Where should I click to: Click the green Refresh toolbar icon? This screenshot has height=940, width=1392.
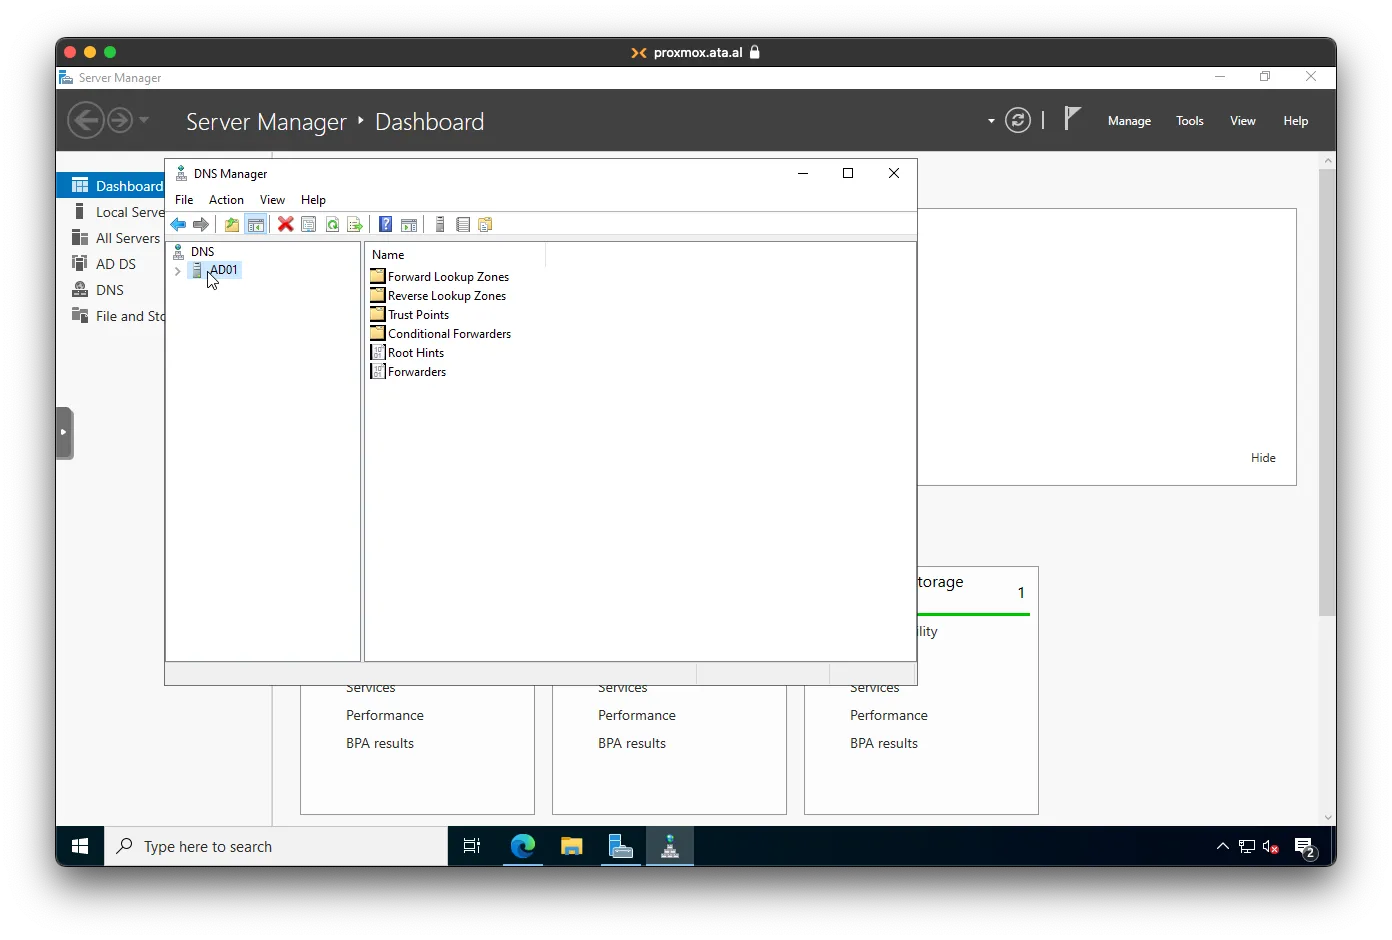[x=332, y=225]
